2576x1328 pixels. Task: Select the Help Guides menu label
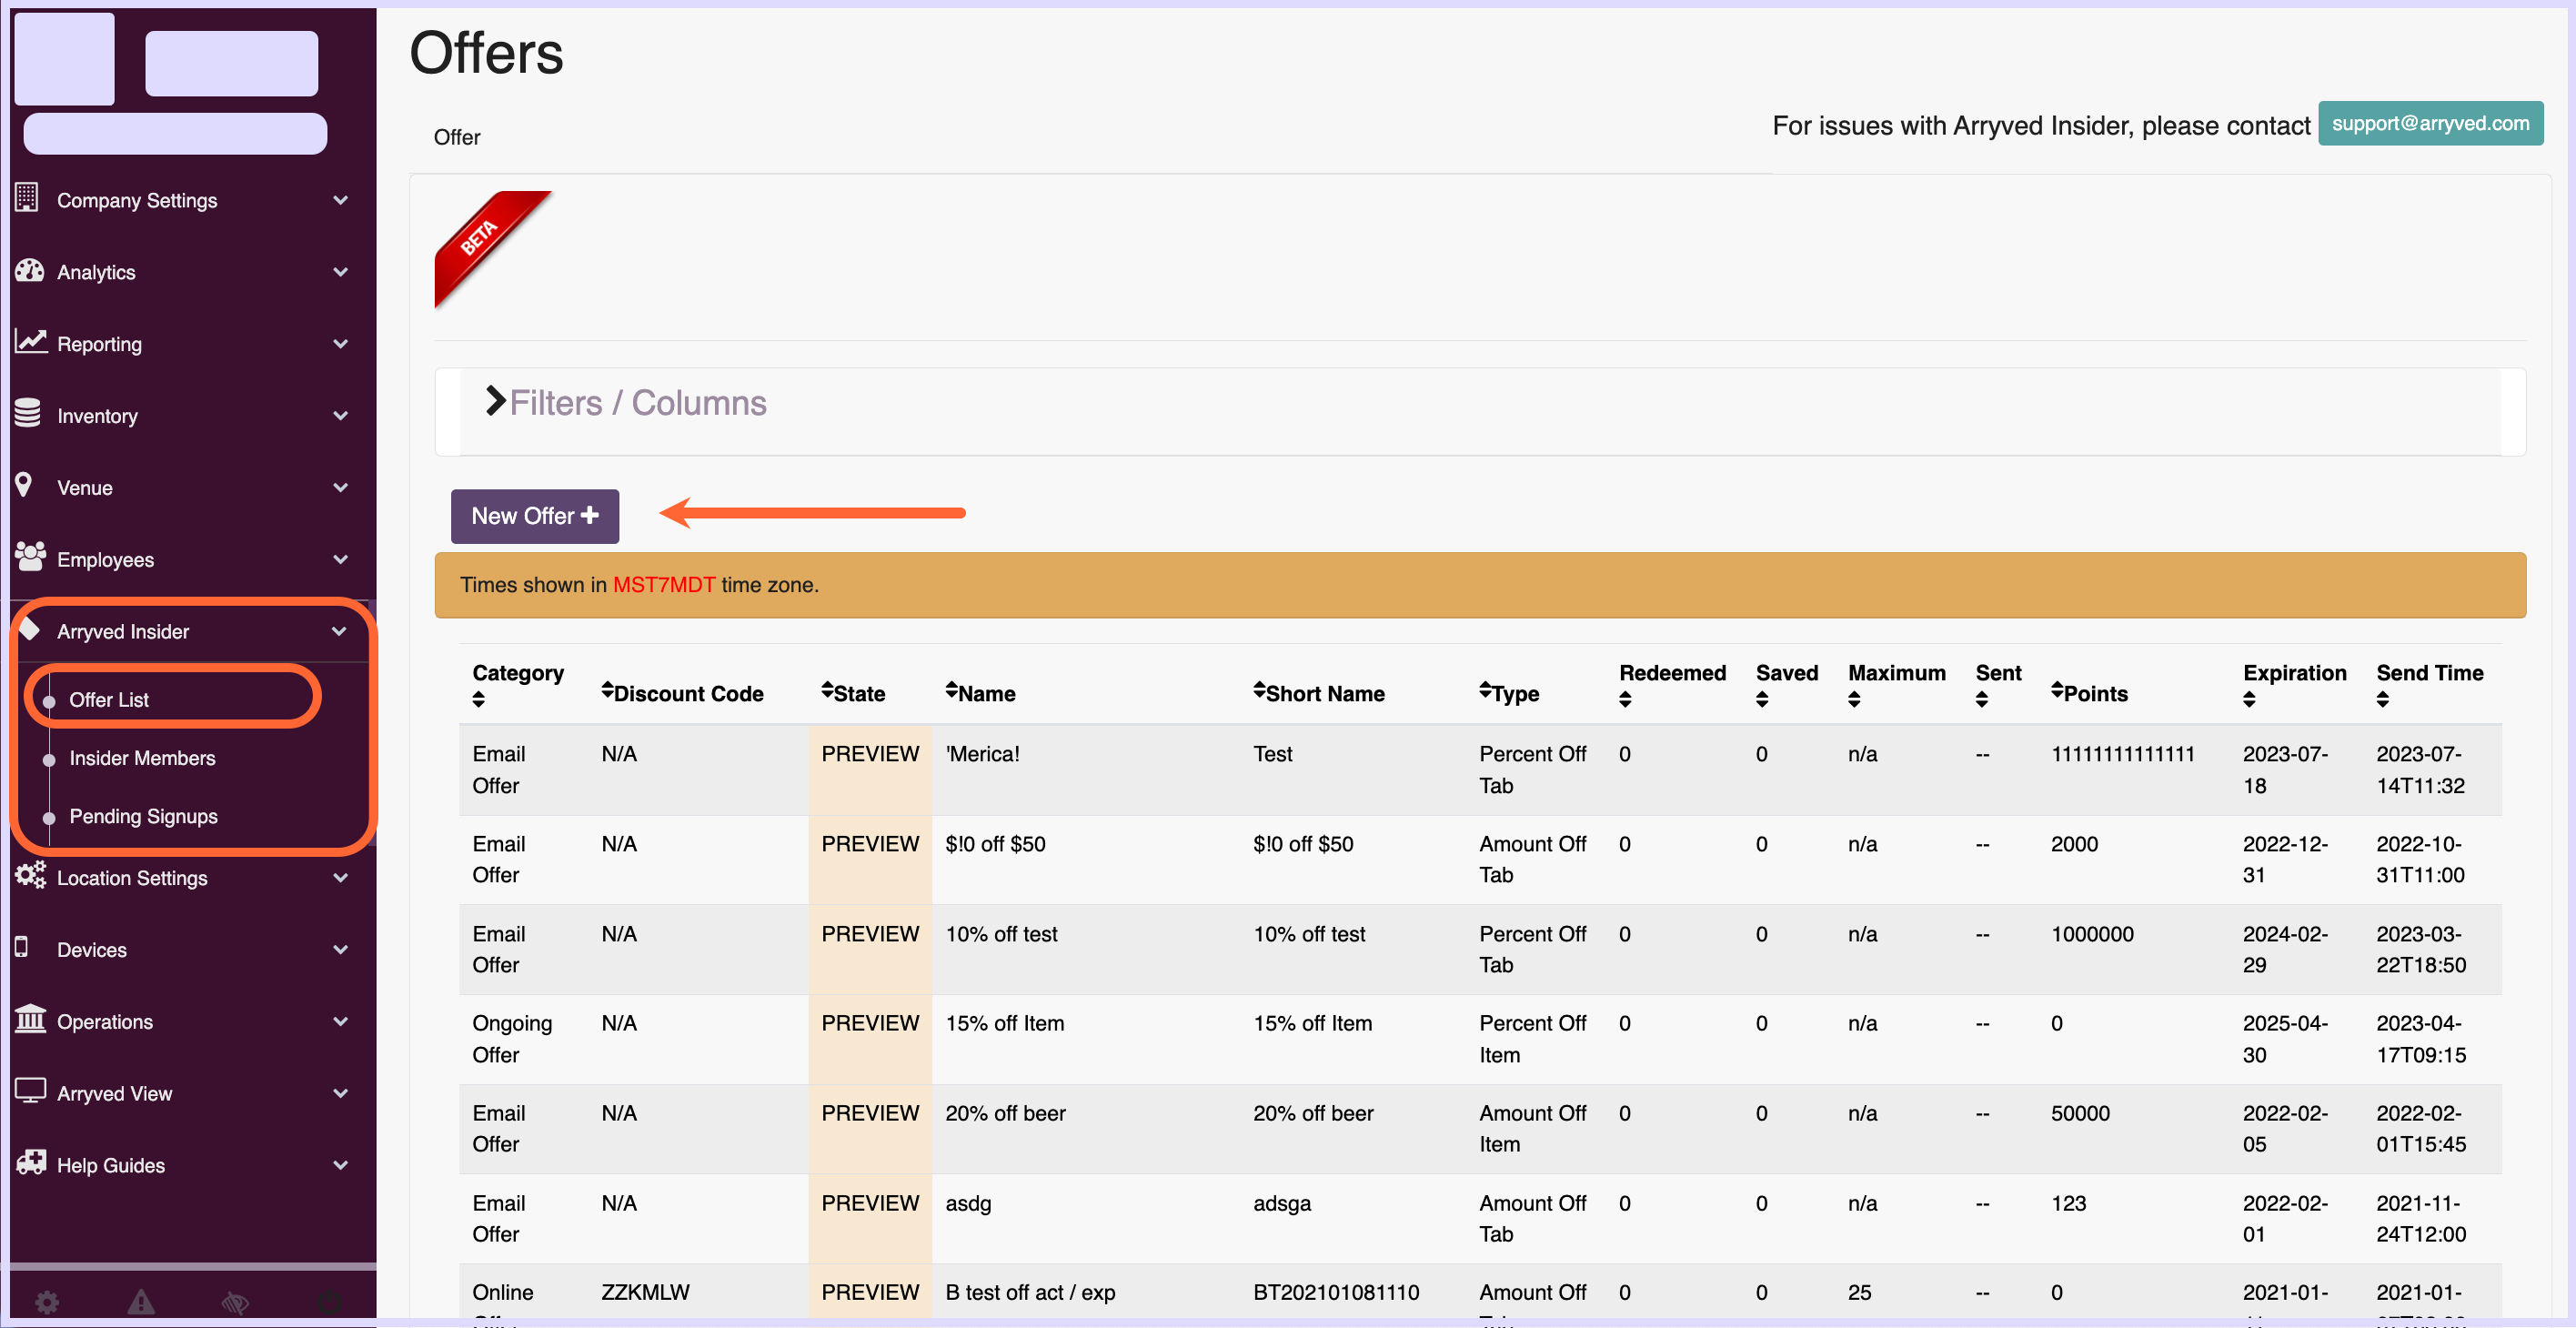point(111,1165)
